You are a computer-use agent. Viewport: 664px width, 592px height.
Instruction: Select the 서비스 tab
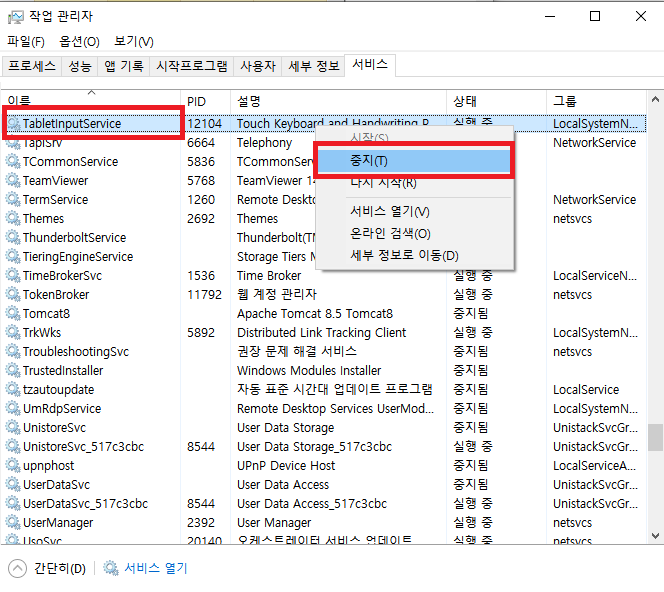click(370, 65)
